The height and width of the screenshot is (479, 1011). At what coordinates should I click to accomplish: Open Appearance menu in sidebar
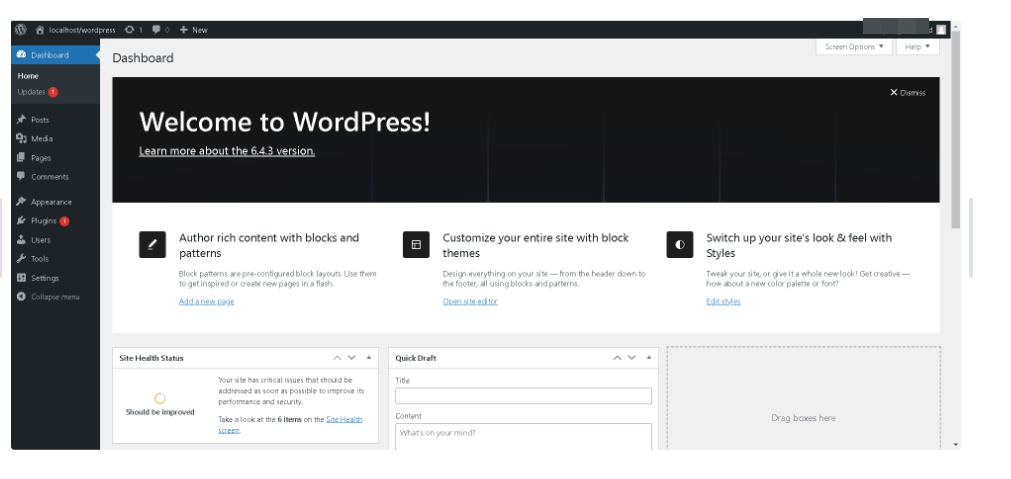[50, 202]
